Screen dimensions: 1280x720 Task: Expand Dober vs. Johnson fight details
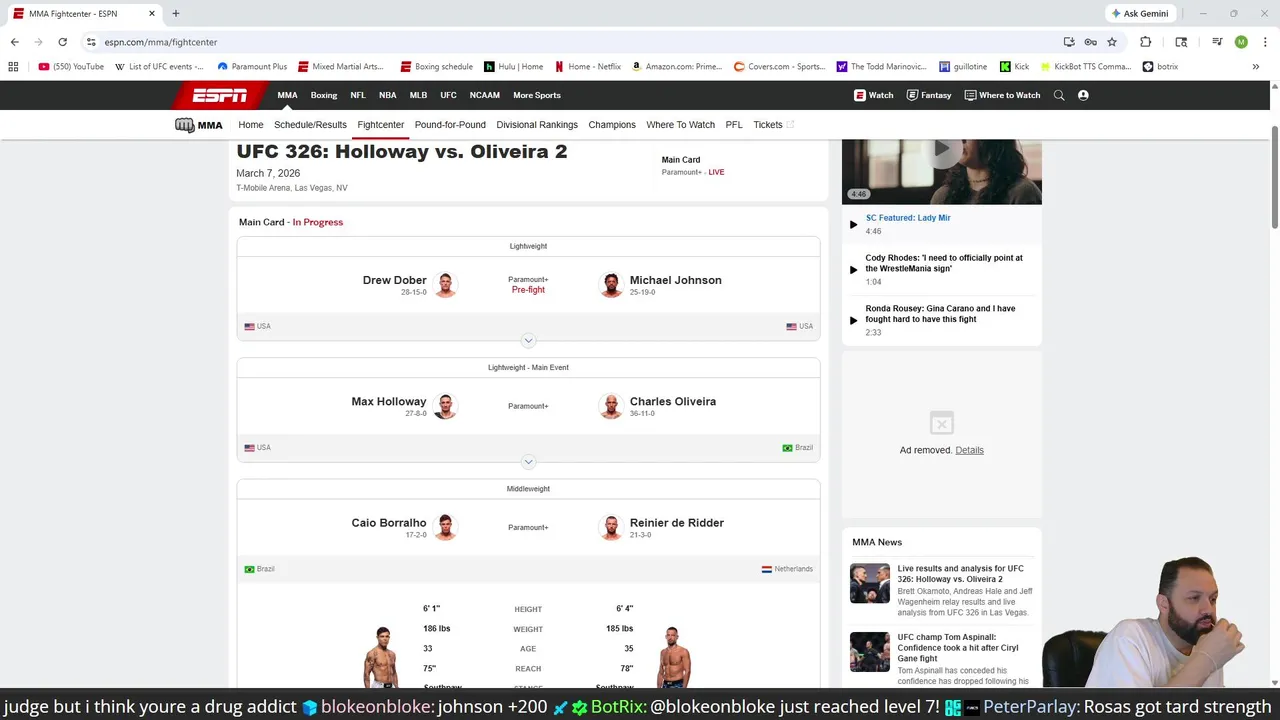coord(528,340)
